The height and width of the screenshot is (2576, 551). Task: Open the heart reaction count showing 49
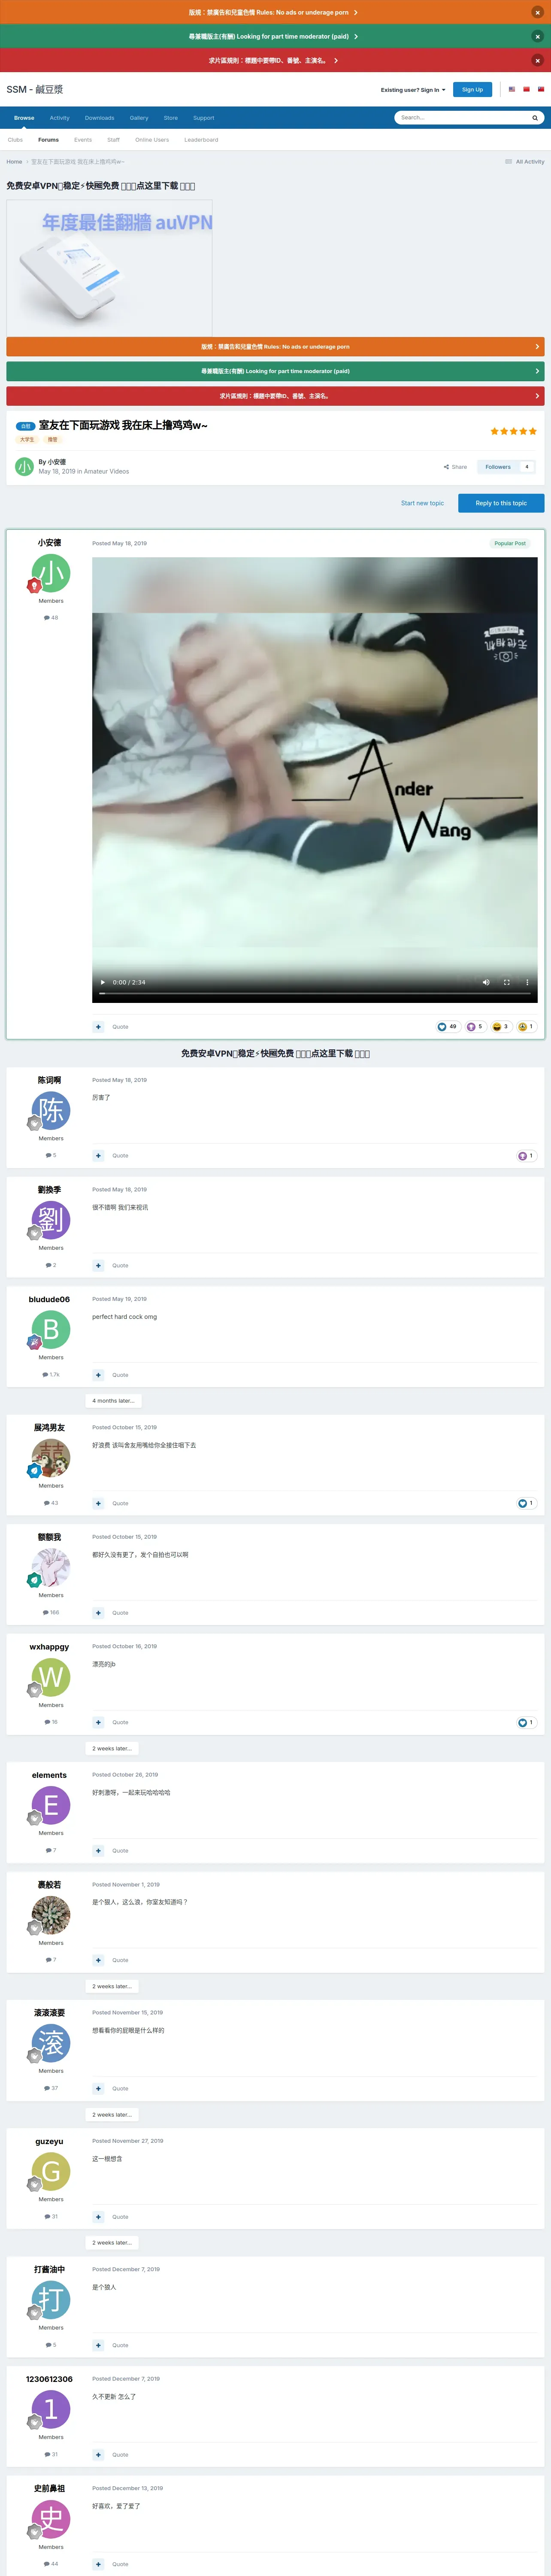pyautogui.click(x=447, y=1026)
